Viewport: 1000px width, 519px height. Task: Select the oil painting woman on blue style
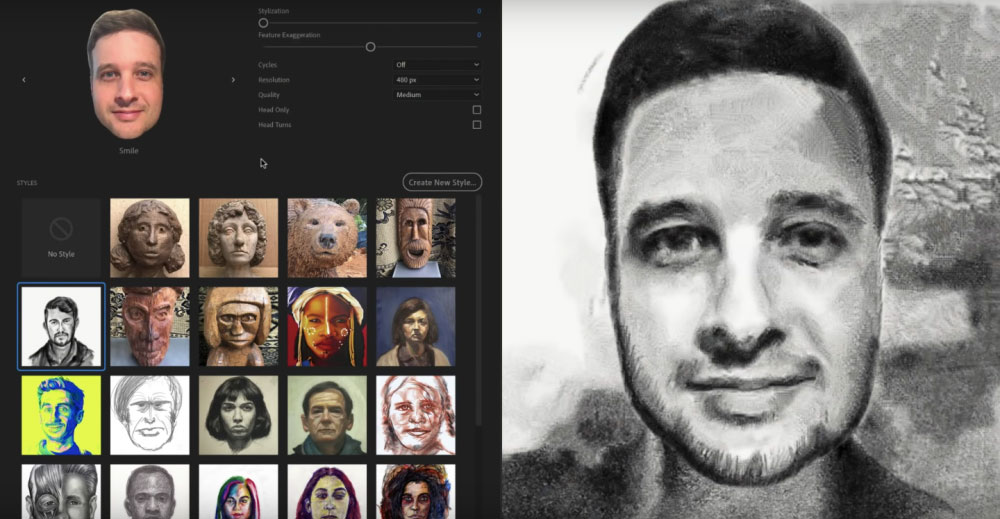tap(416, 326)
